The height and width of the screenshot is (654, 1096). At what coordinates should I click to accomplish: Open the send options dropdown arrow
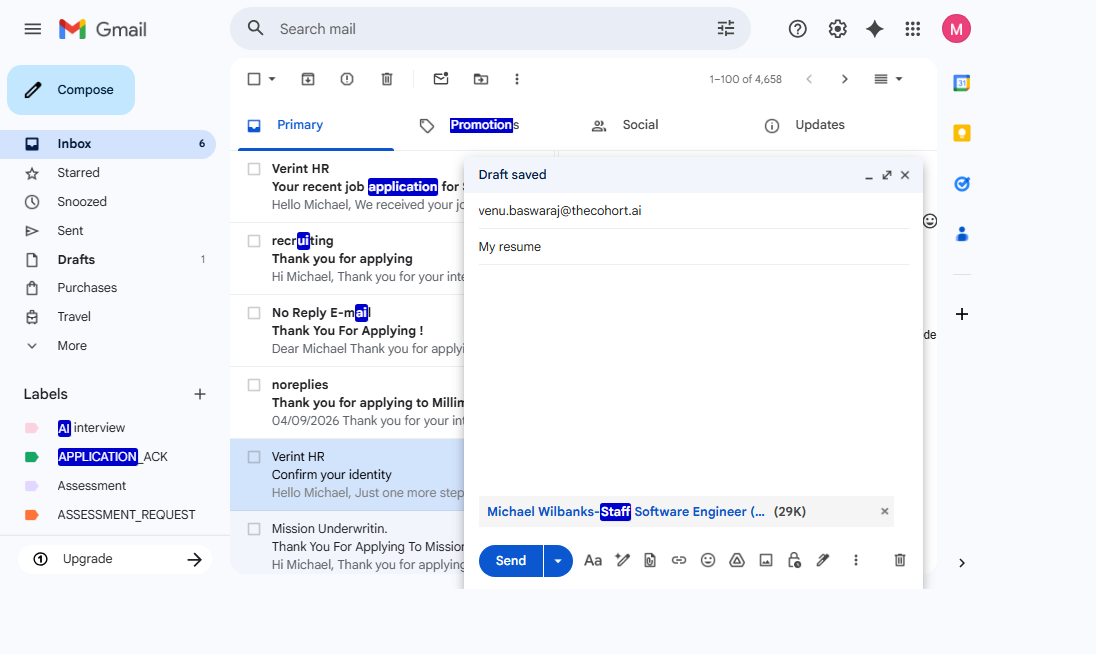[558, 561]
